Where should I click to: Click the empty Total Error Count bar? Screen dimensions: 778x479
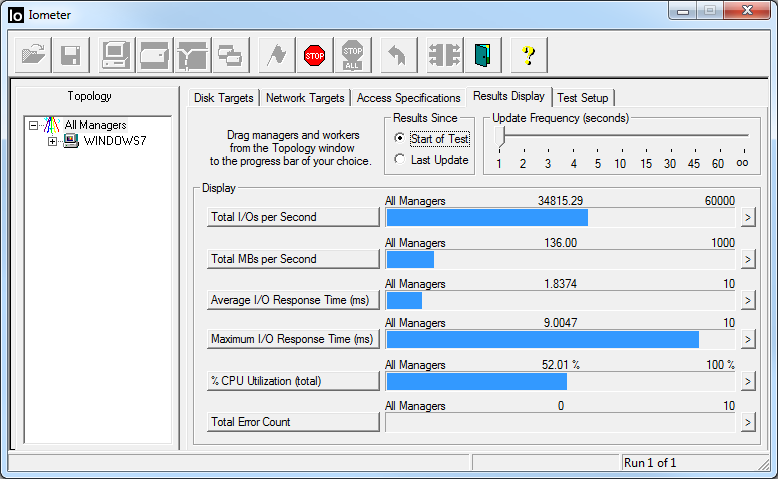(560, 422)
